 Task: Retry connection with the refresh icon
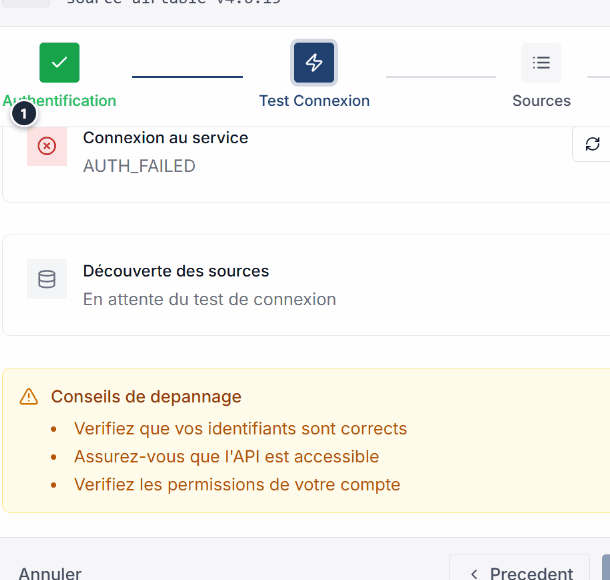coord(592,144)
